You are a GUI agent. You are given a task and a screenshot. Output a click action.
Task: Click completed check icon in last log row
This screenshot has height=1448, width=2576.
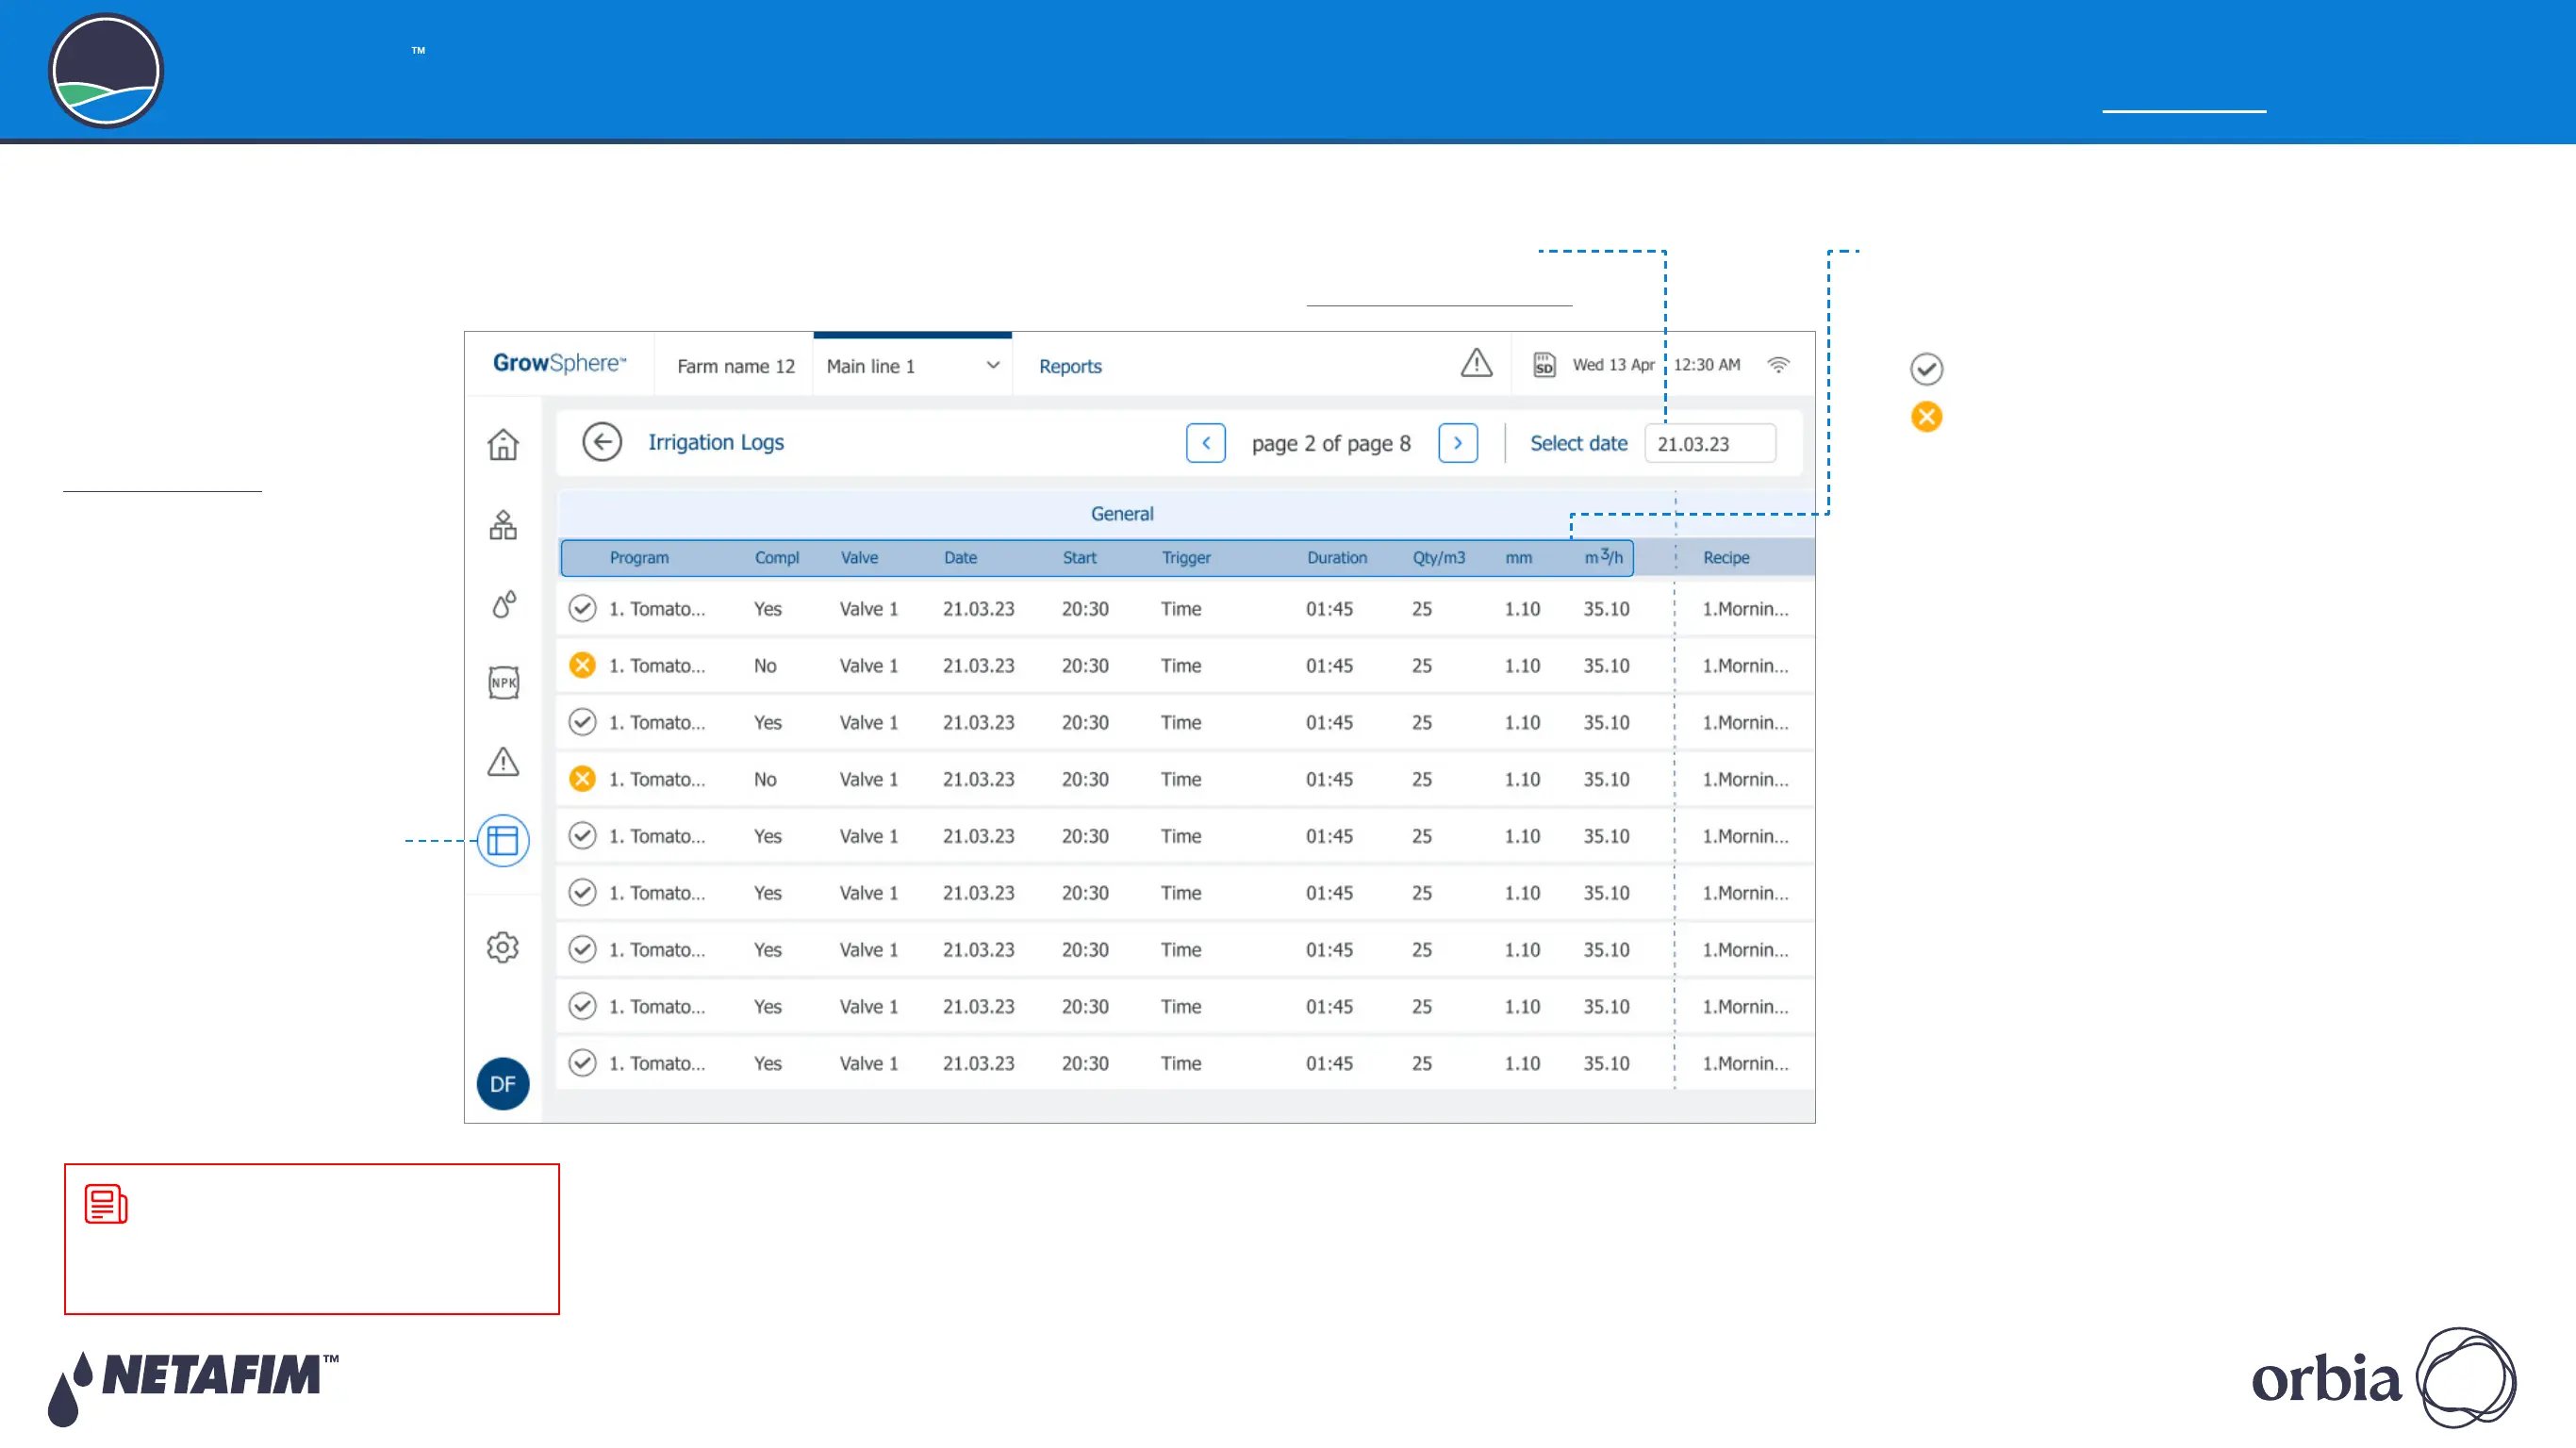(x=582, y=1063)
